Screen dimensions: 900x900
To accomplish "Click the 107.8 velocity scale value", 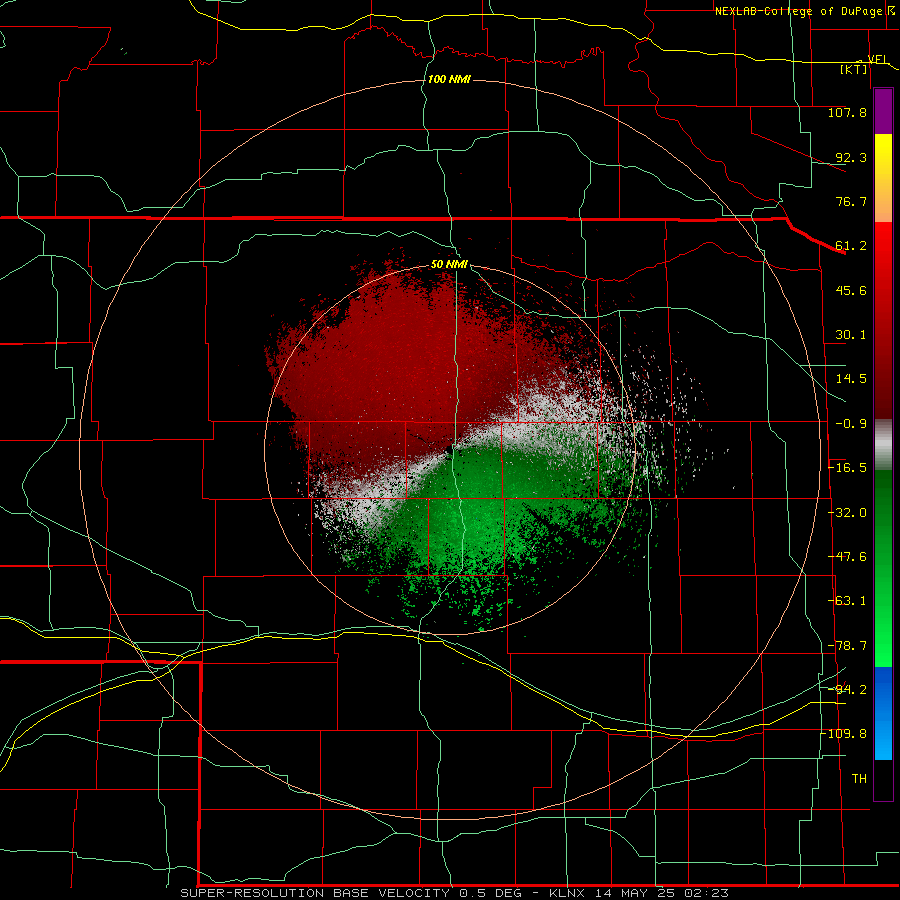I will coord(847,112).
